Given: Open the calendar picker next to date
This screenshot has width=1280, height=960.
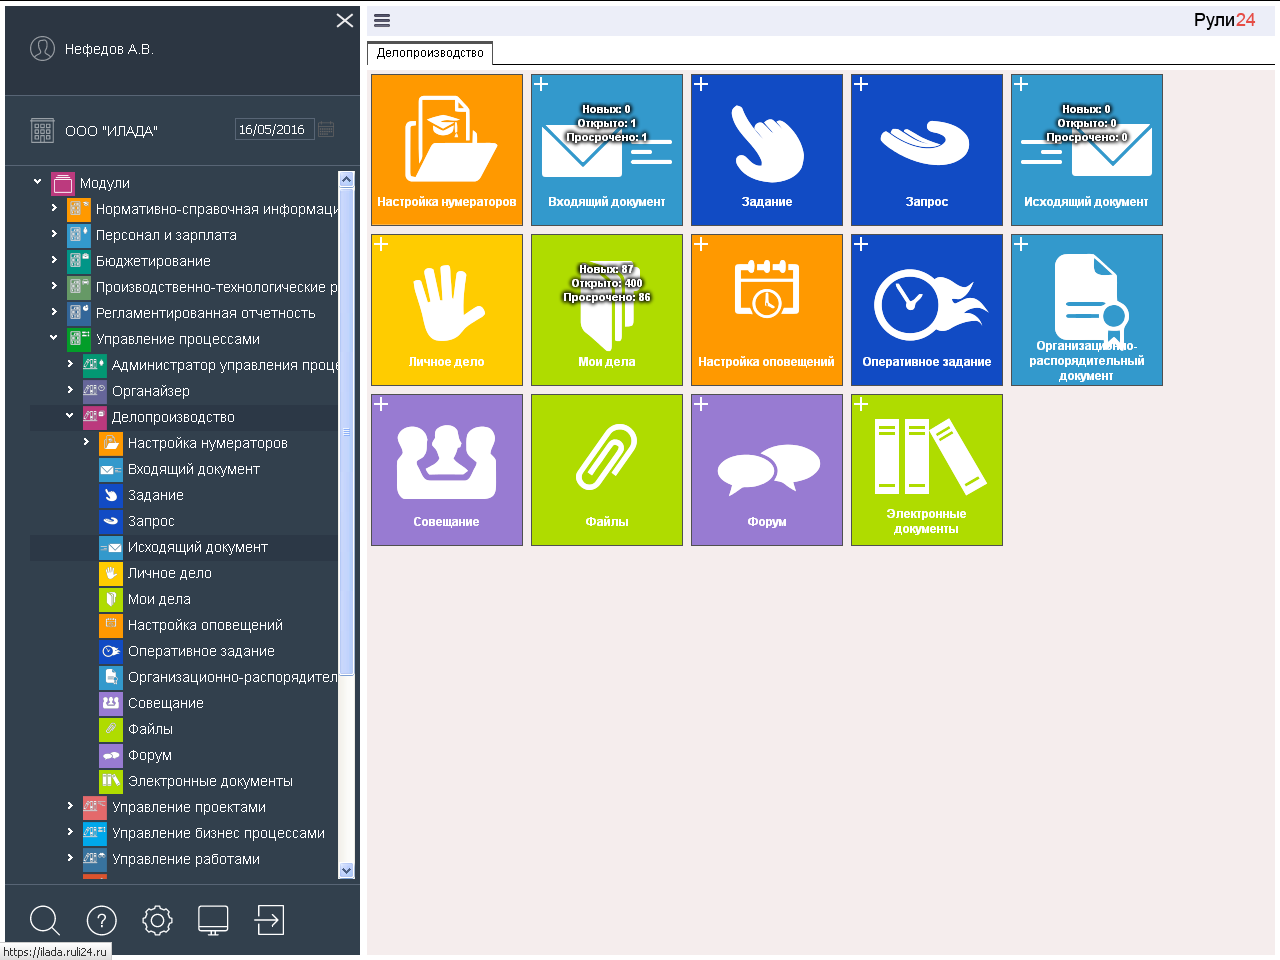Looking at the screenshot, I should pos(326,129).
